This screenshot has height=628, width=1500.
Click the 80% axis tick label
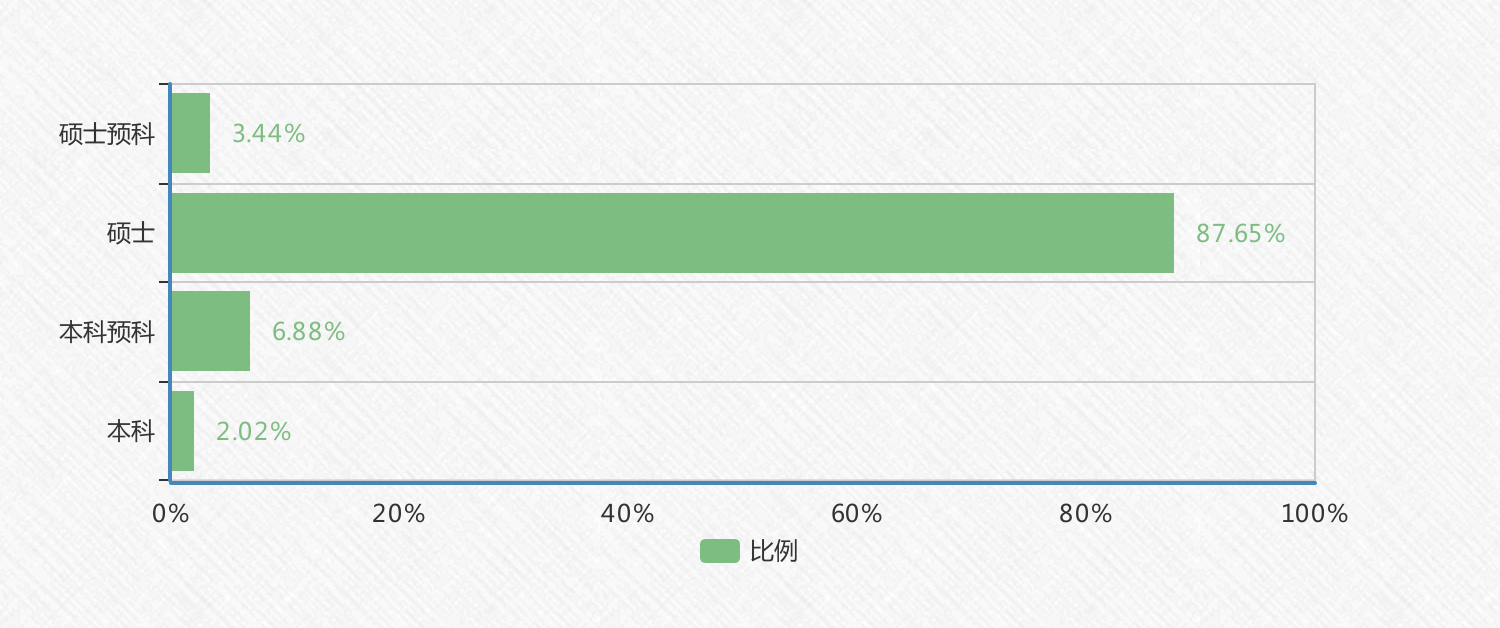point(1086,514)
